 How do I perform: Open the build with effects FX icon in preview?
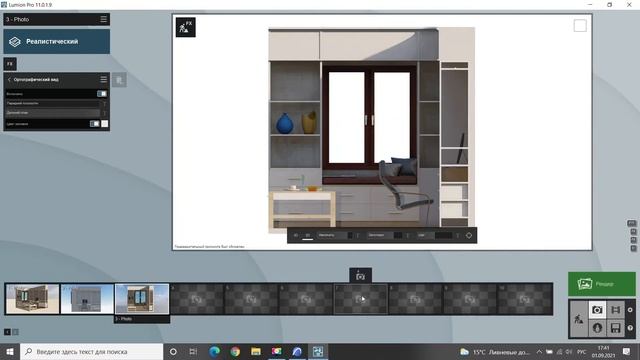coord(185,27)
